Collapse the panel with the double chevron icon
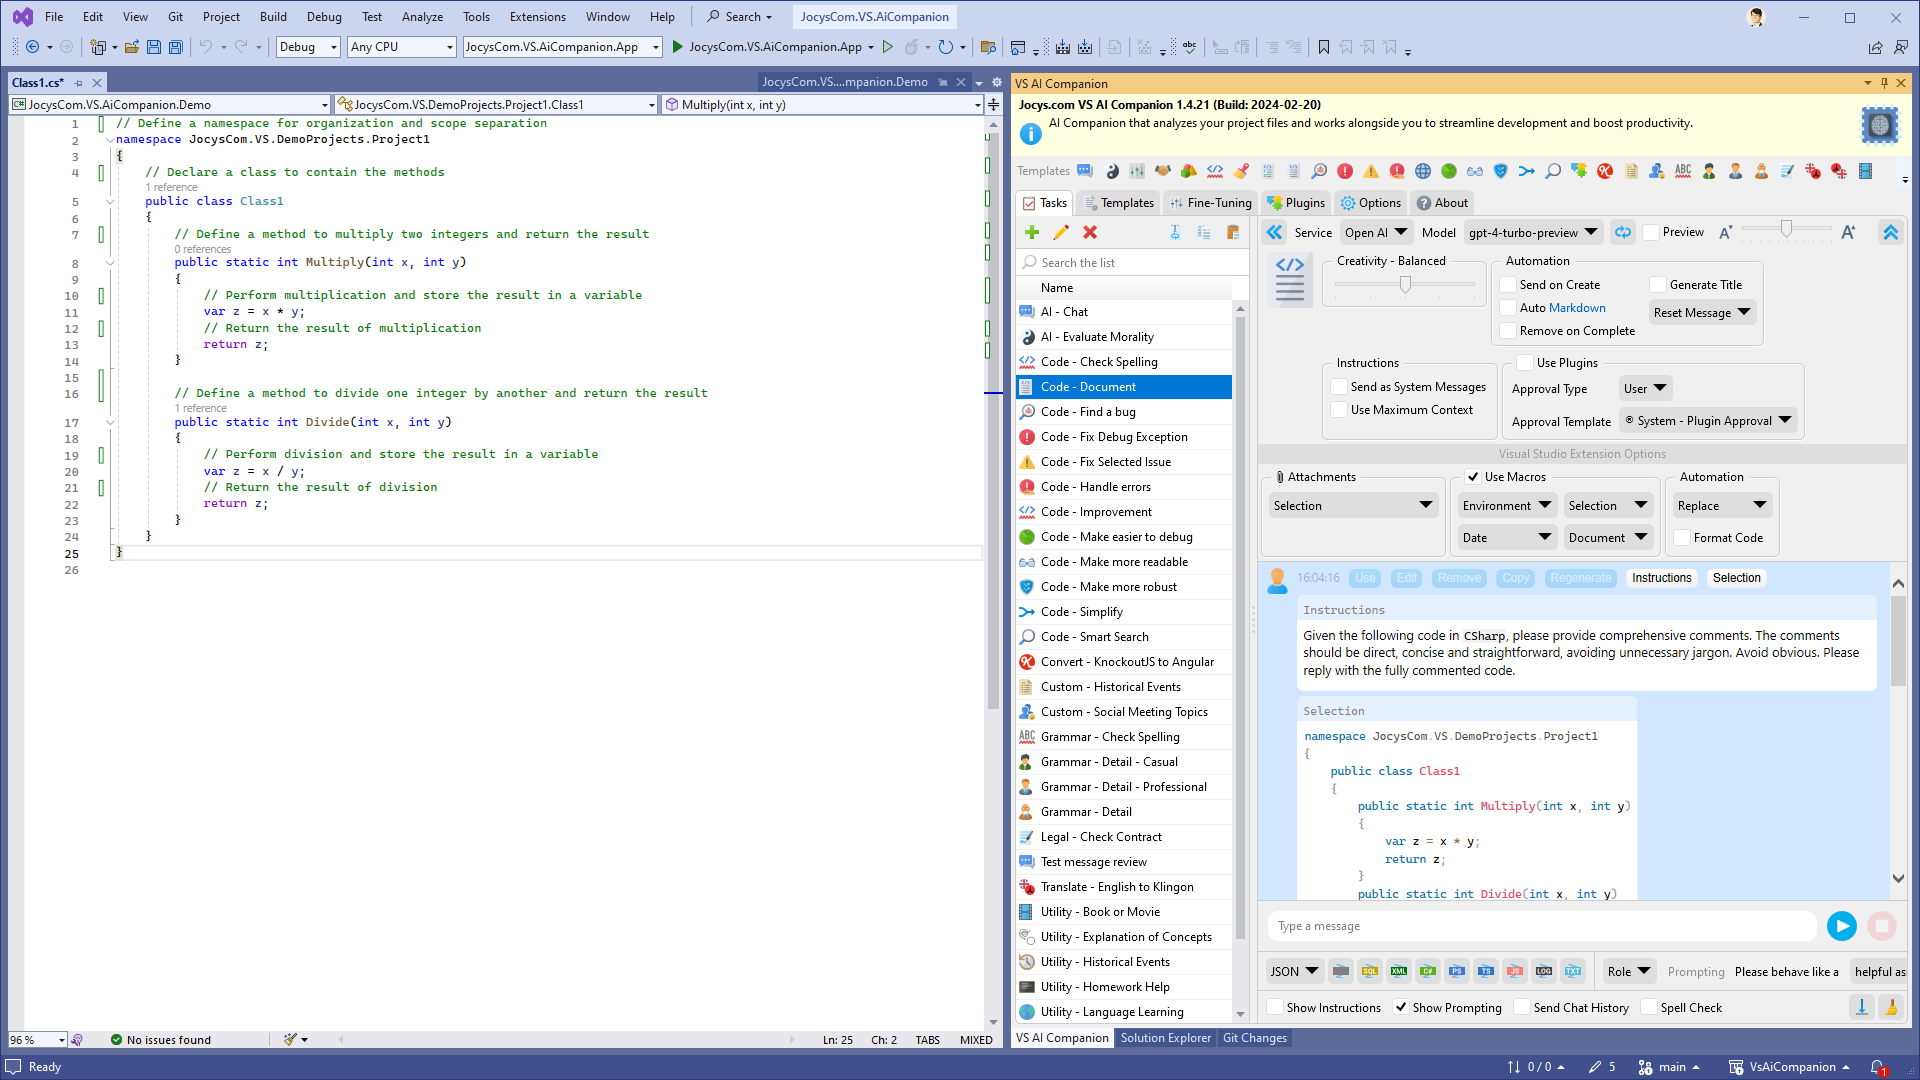 [x=1274, y=232]
